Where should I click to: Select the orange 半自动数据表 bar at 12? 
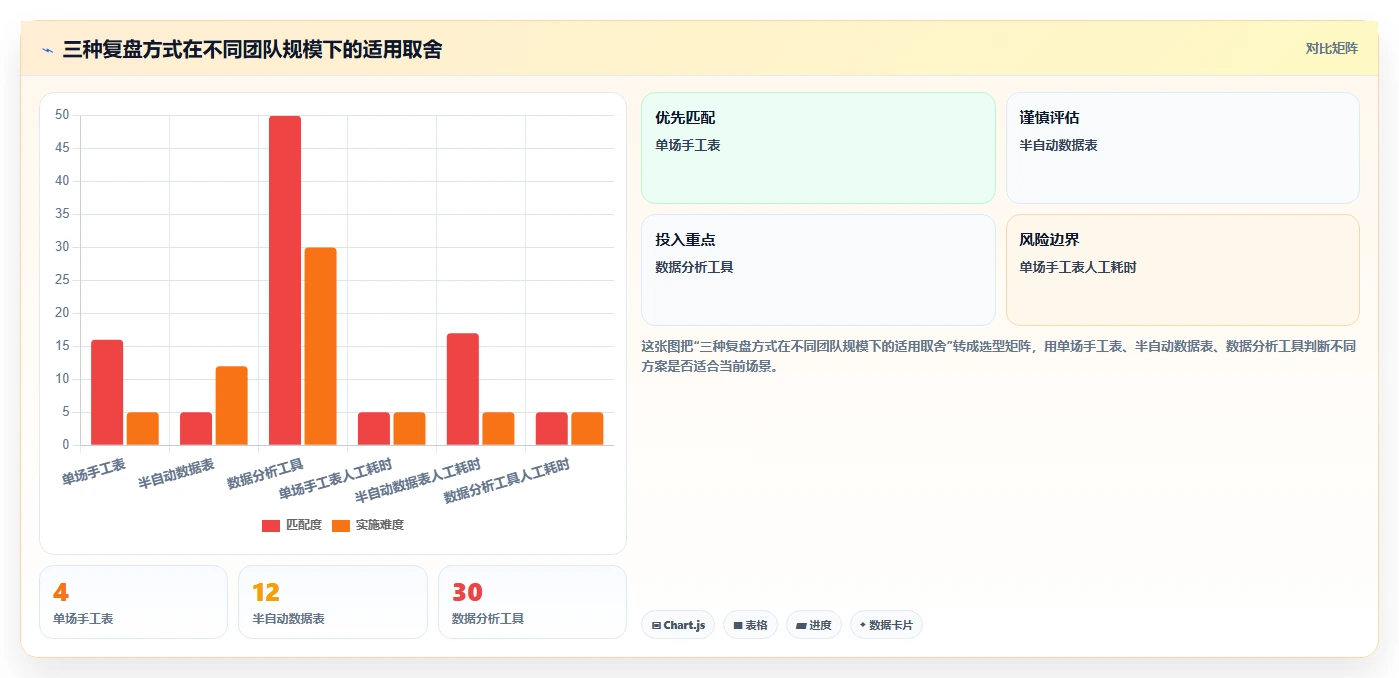pos(231,405)
